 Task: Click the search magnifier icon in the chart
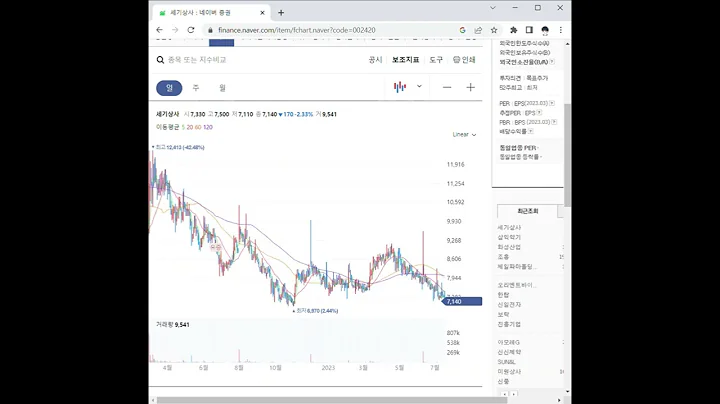point(160,60)
